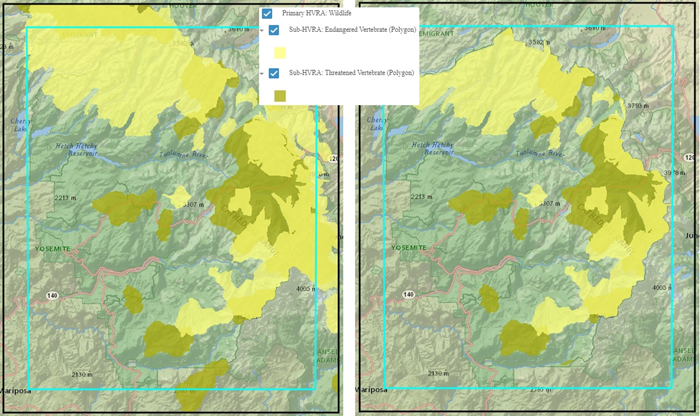This screenshot has height=416, width=700.
Task: Uncheck the Primary HVRA: Wildlife checkbox
Action: [x=267, y=13]
